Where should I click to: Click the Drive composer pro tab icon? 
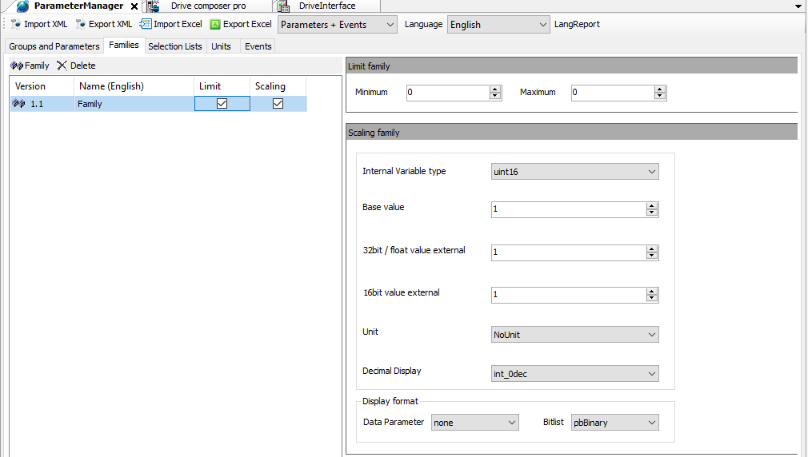153,6
